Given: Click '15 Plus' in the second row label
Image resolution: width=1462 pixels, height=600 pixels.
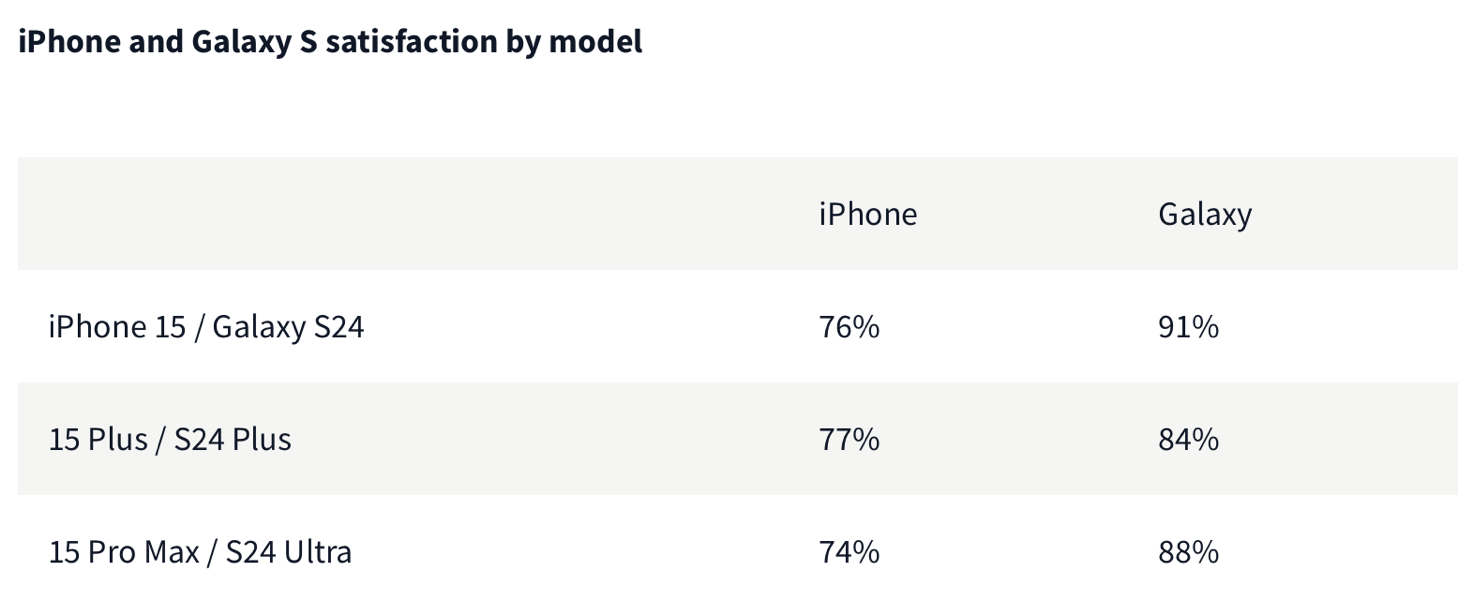Looking at the screenshot, I should (x=98, y=440).
